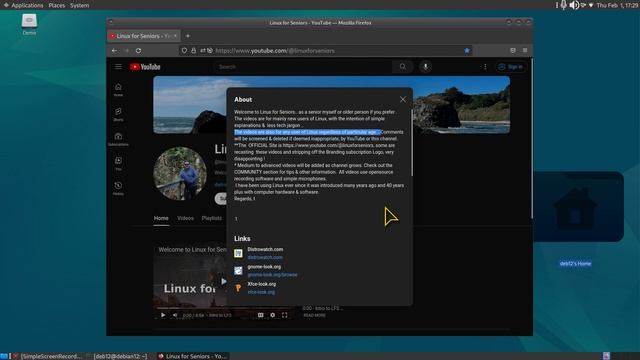Click the network tray icon
Image resolution: width=640 pixels, height=360 pixels.
pyautogui.click(x=583, y=5)
